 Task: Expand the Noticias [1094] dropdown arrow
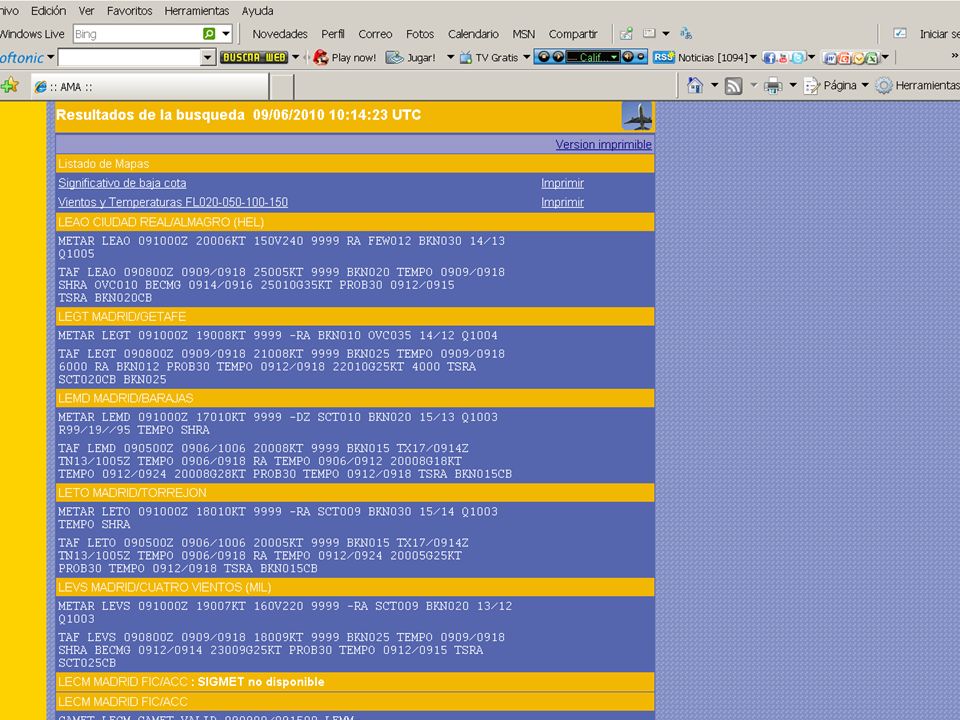point(753,58)
